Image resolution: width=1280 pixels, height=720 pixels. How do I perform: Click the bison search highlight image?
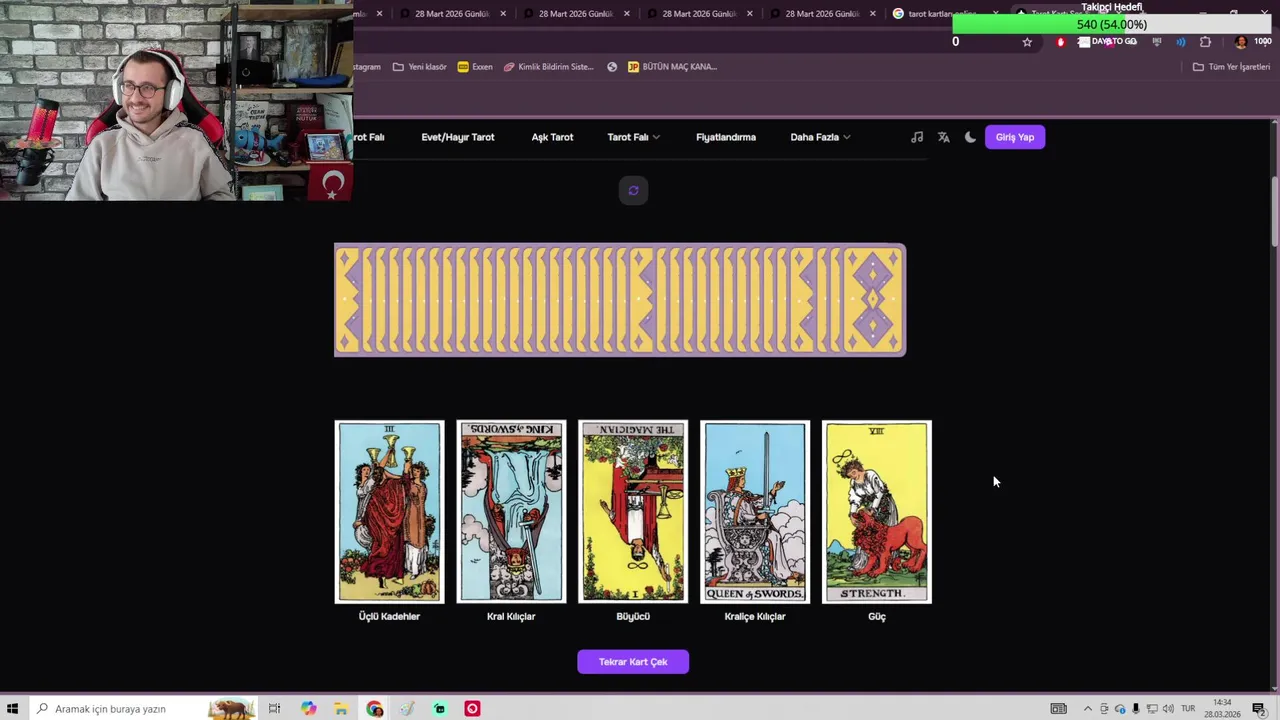point(231,709)
